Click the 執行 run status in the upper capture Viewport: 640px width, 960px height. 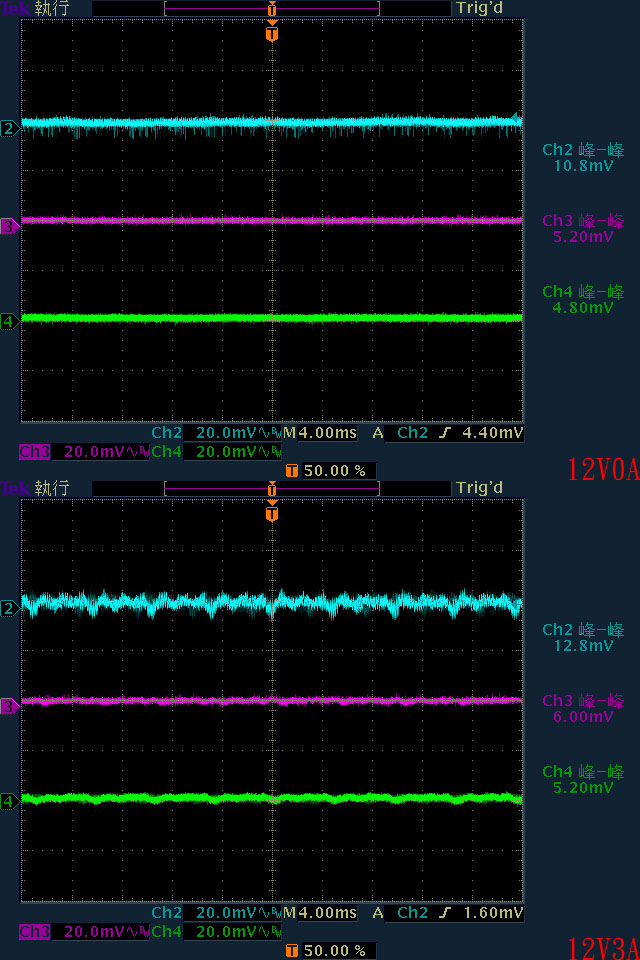52,9
